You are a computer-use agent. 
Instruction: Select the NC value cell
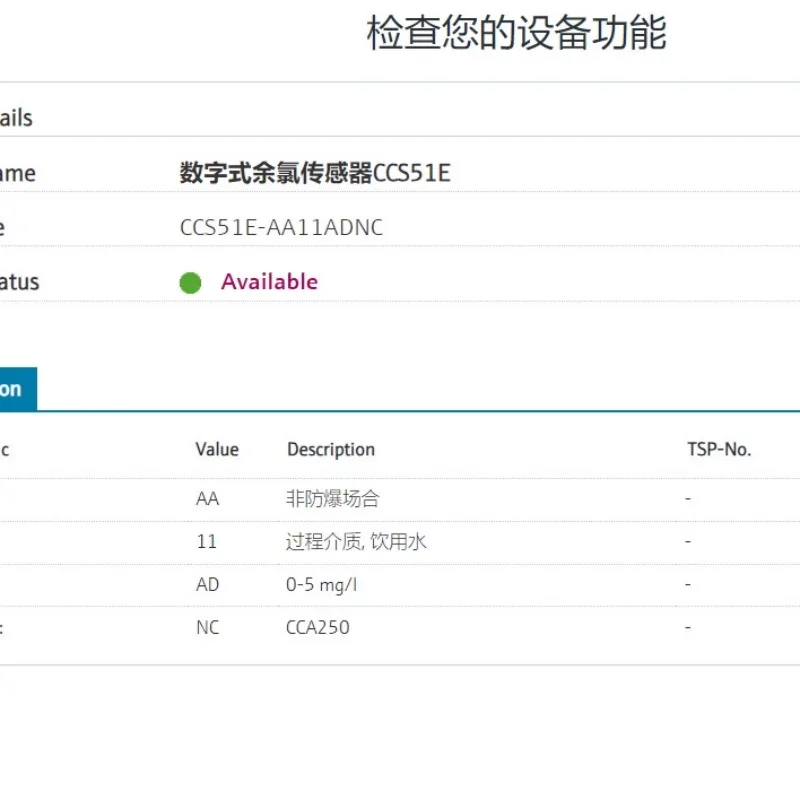point(208,628)
